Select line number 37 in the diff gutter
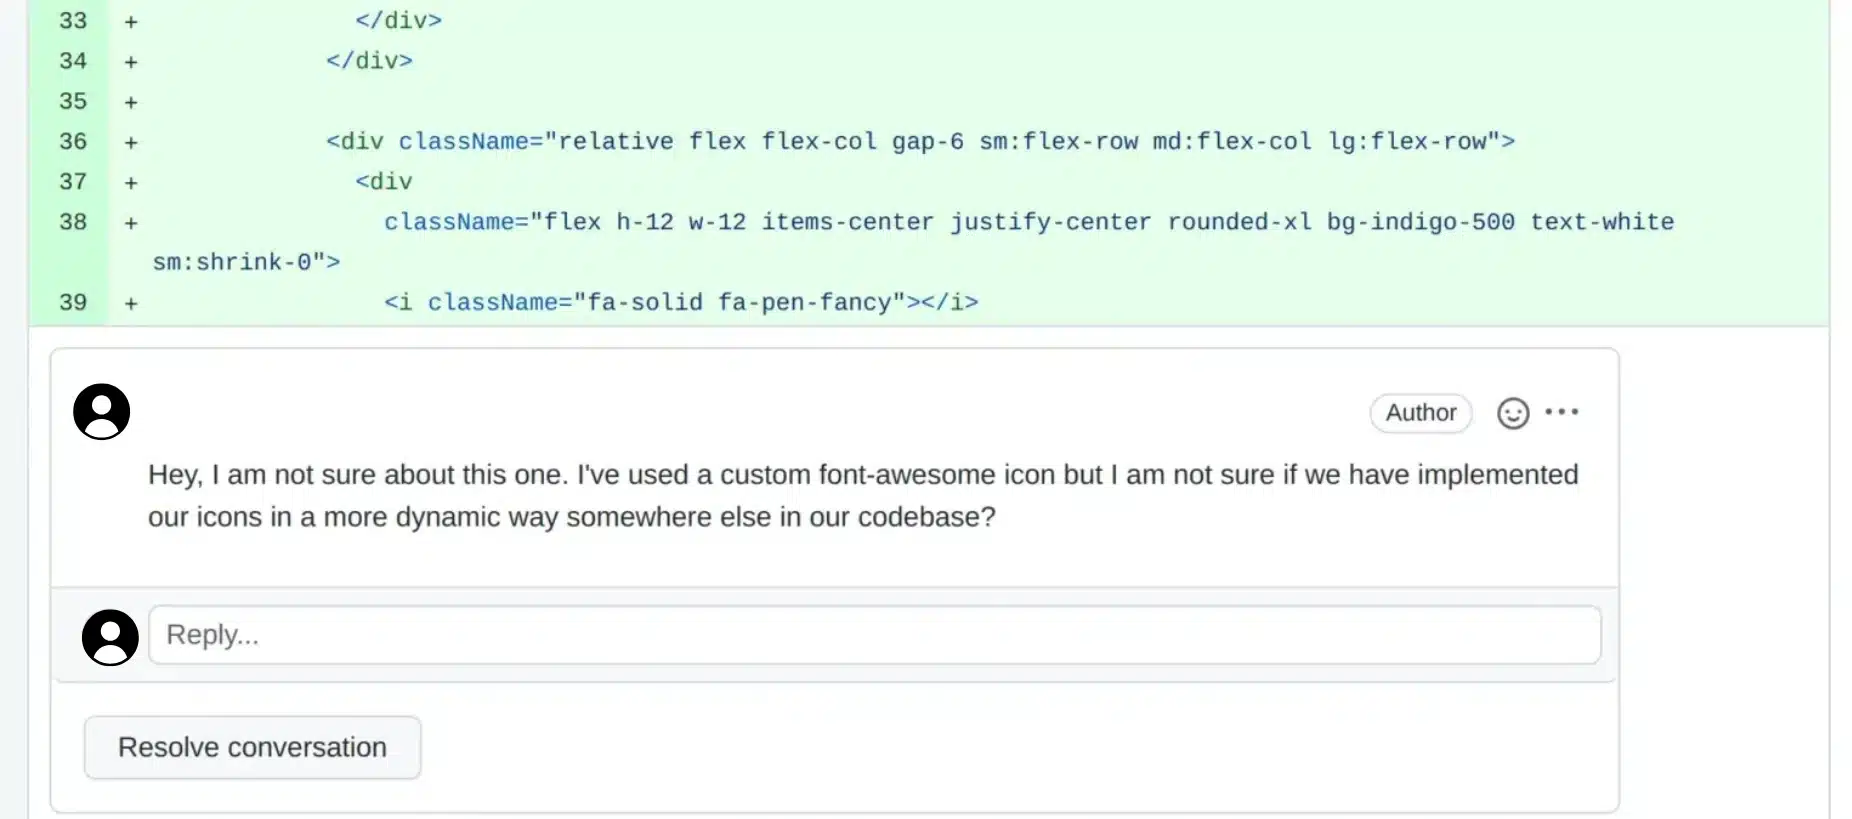The width and height of the screenshot is (1852, 819). (73, 181)
